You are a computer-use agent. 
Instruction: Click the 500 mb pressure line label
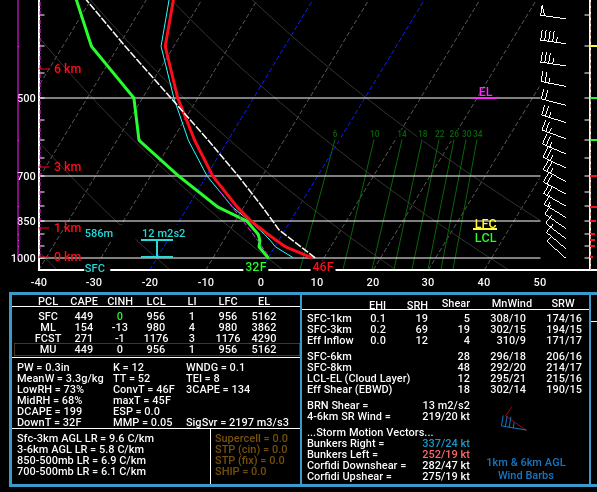pyautogui.click(x=26, y=98)
